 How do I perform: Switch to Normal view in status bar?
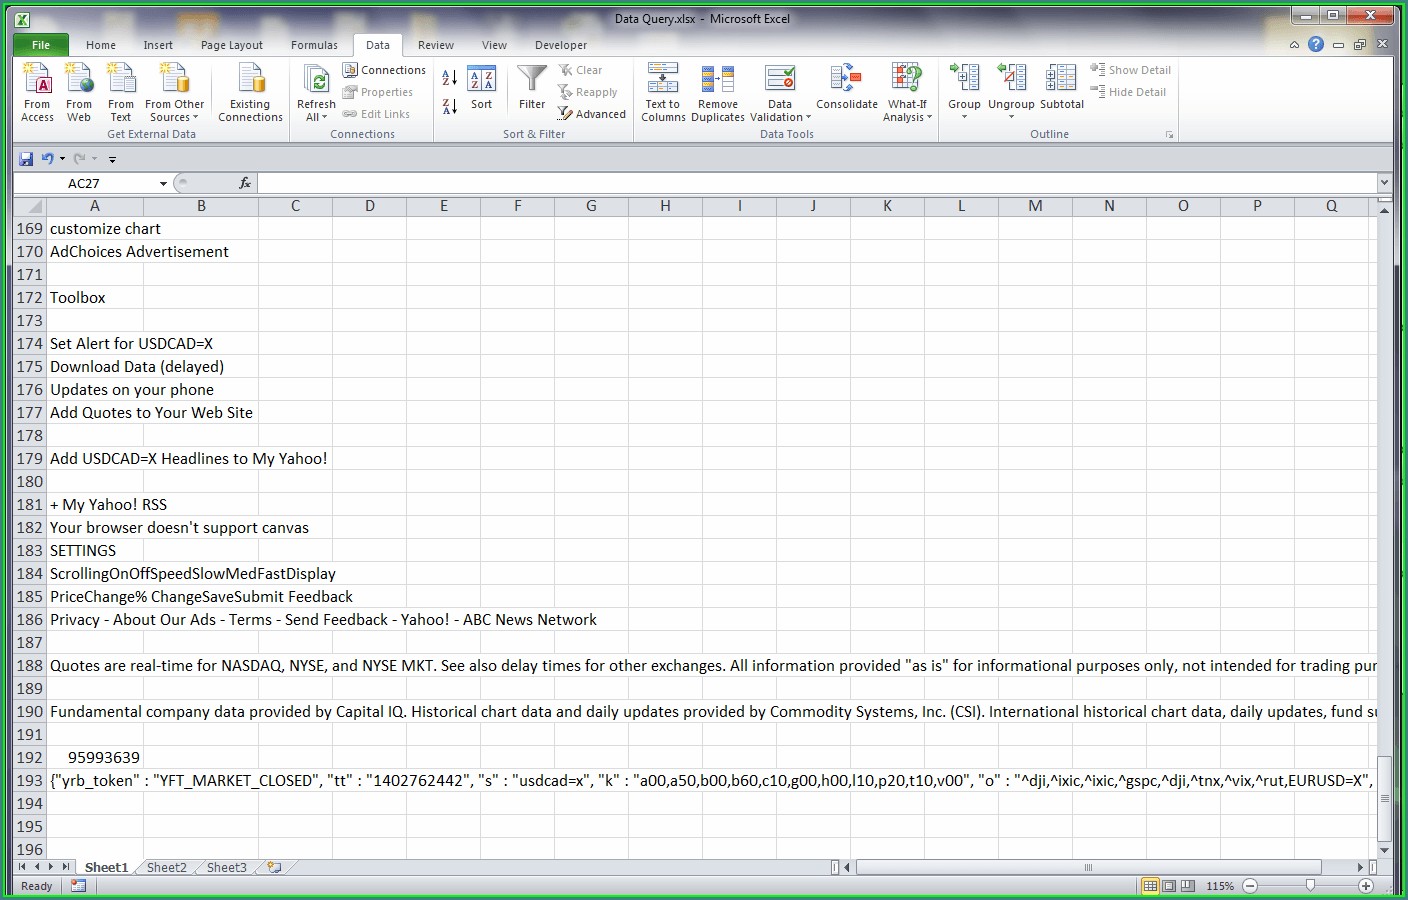tap(1150, 886)
